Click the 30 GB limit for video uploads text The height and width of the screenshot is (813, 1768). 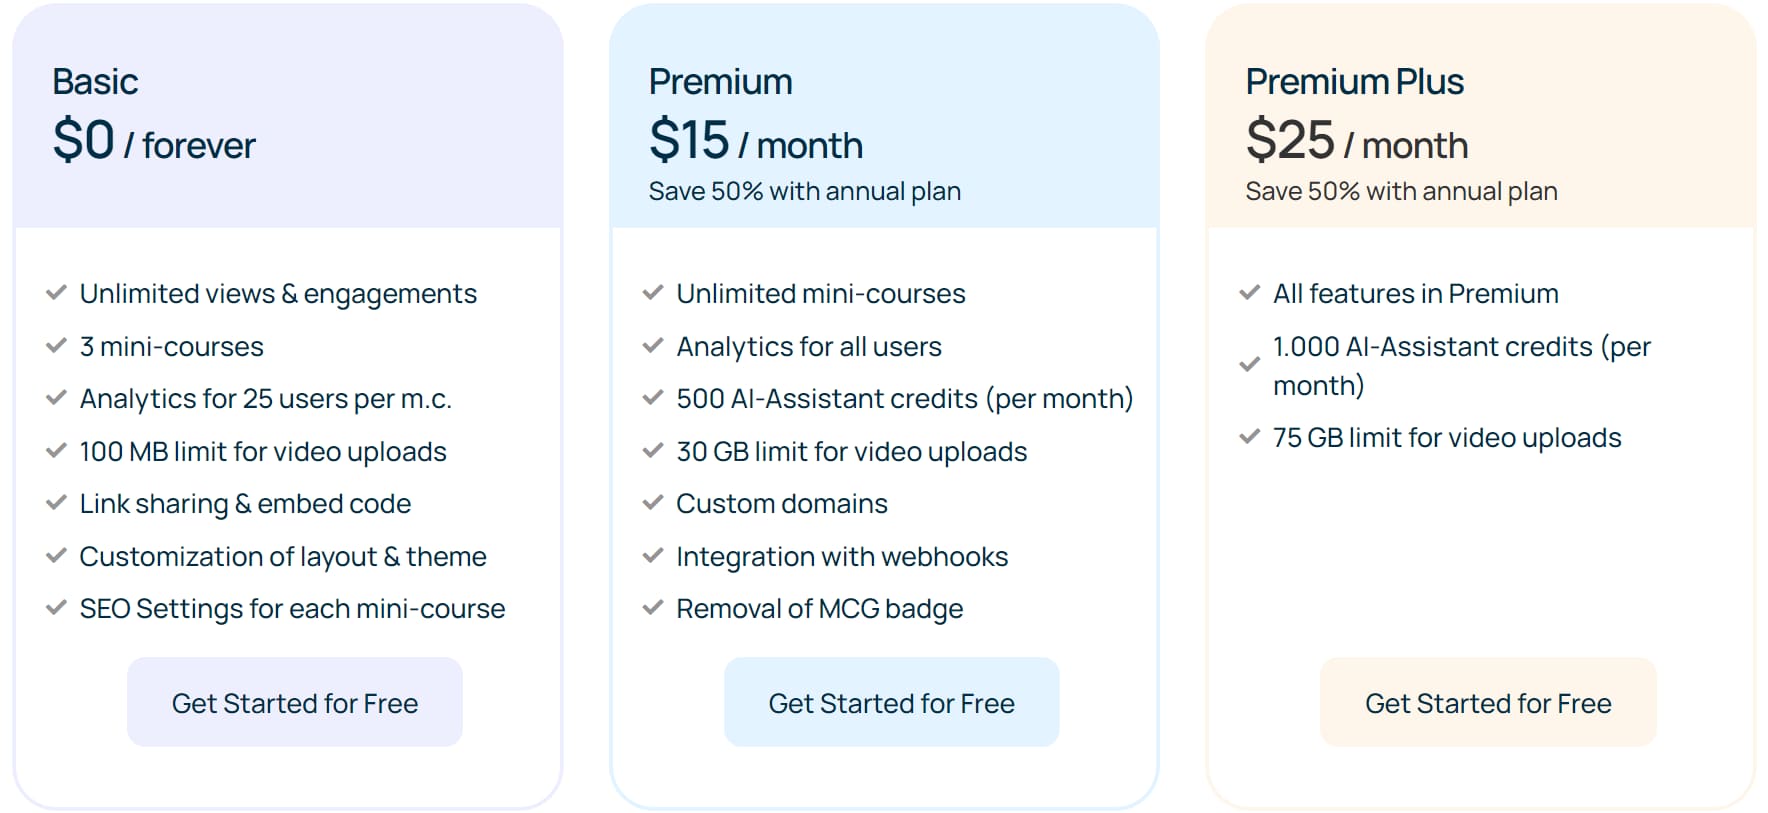tap(851, 451)
